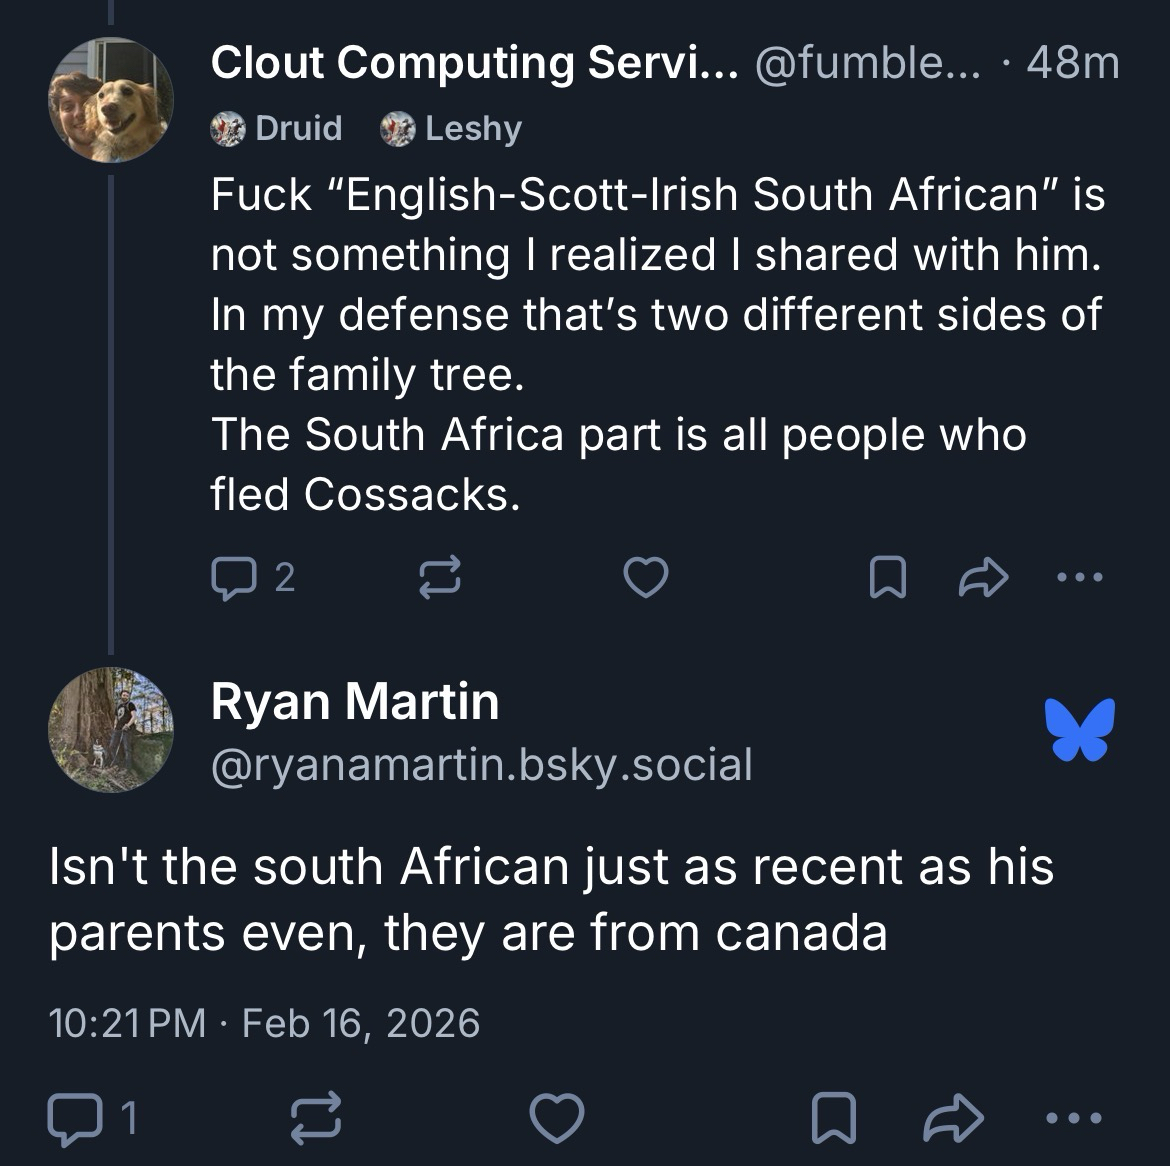Image resolution: width=1170 pixels, height=1166 pixels.
Task: Open the Clout Computing Servi... display name
Action: coord(474,63)
